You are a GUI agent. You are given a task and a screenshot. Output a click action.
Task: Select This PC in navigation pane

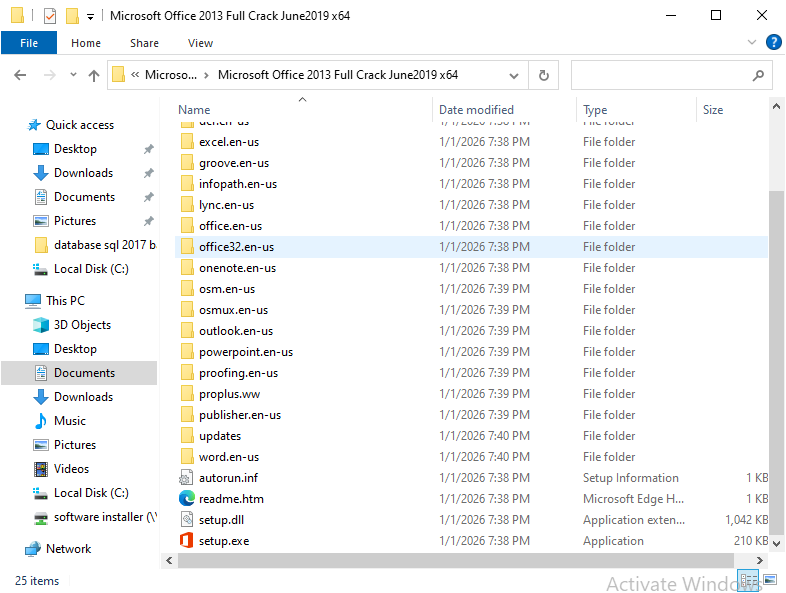[x=65, y=301]
